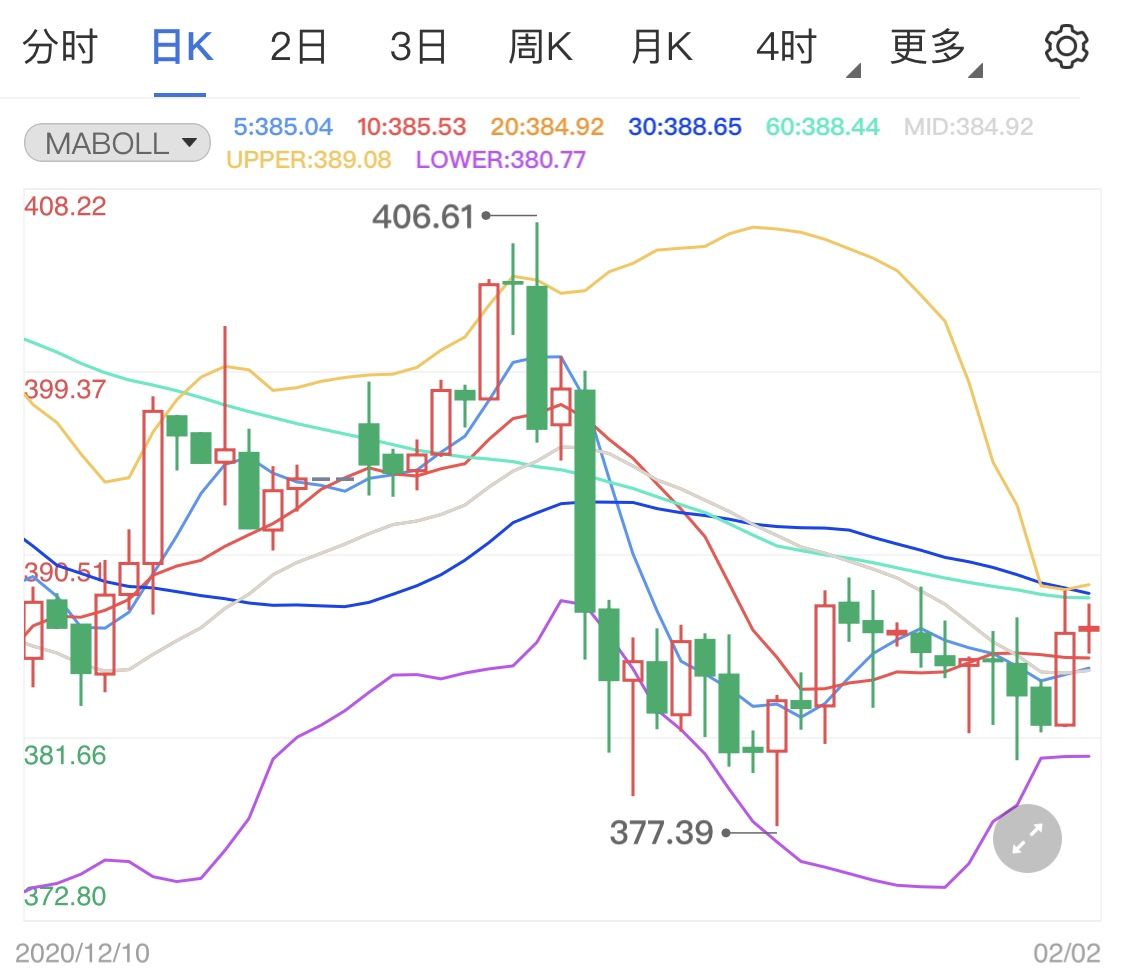Open the 4时 four-hour chart
Screen dimensions: 1125x975
pos(786,44)
